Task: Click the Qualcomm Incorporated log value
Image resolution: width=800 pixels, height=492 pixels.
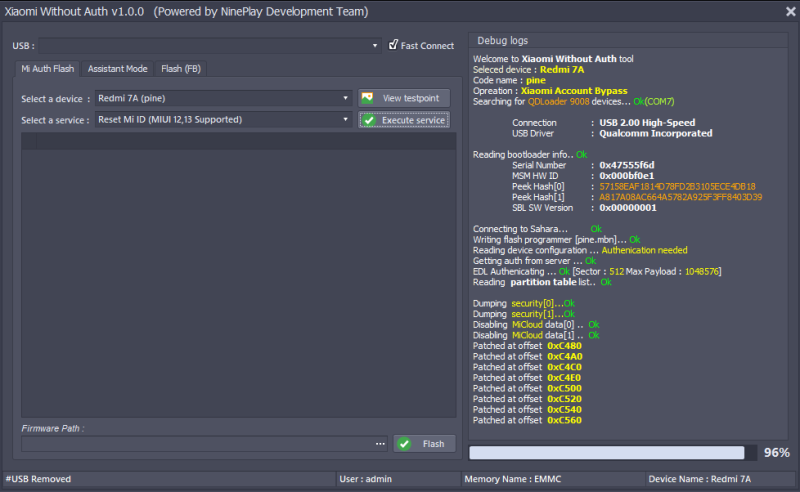Action: click(x=656, y=133)
